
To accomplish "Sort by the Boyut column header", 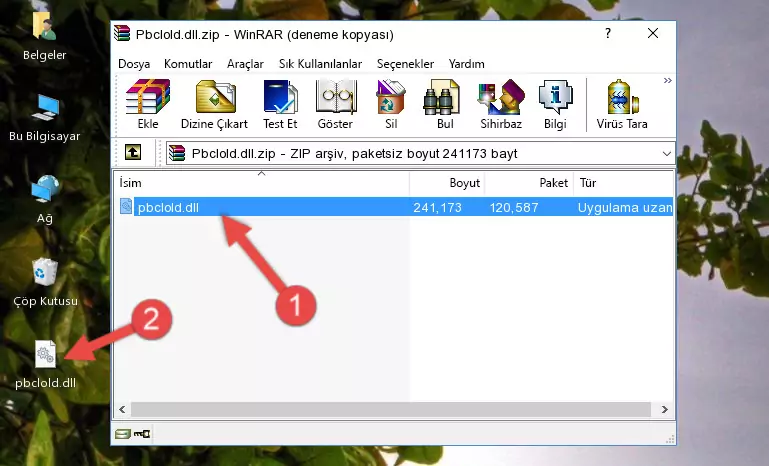I will tap(447, 183).
